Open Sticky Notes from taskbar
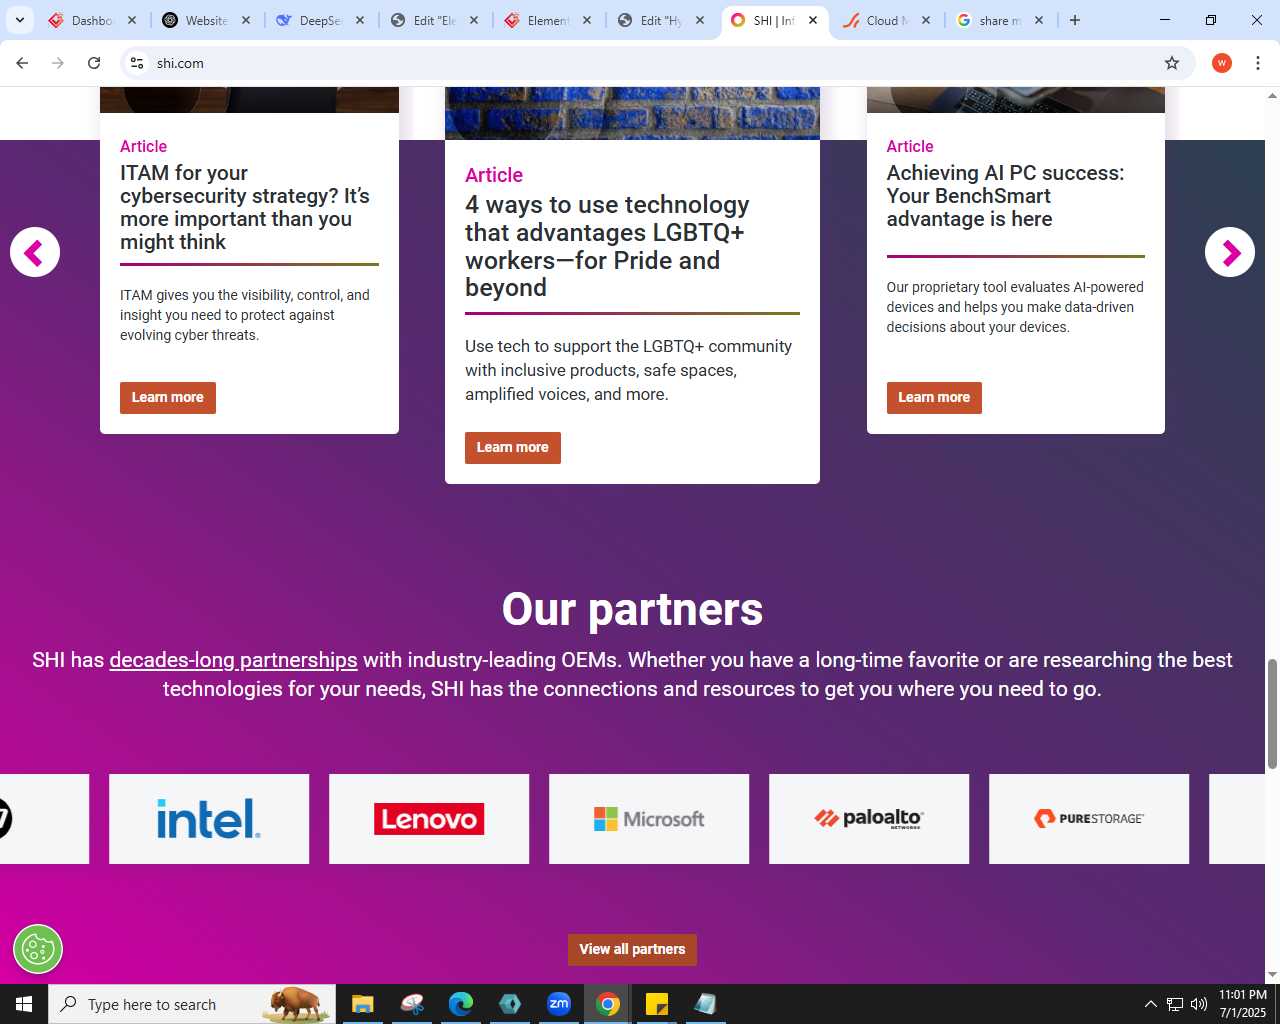This screenshot has height=1024, width=1280. pos(657,1004)
